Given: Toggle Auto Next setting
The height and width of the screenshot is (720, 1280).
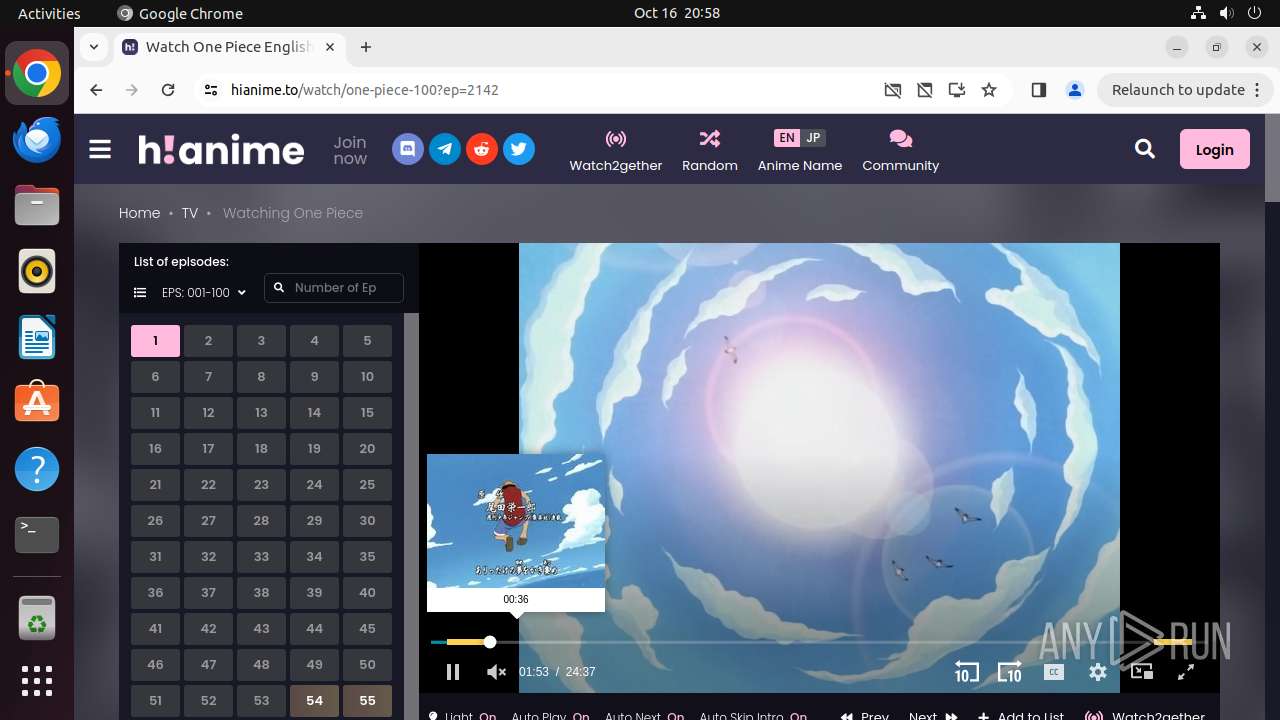Looking at the screenshot, I should click(x=644, y=715).
